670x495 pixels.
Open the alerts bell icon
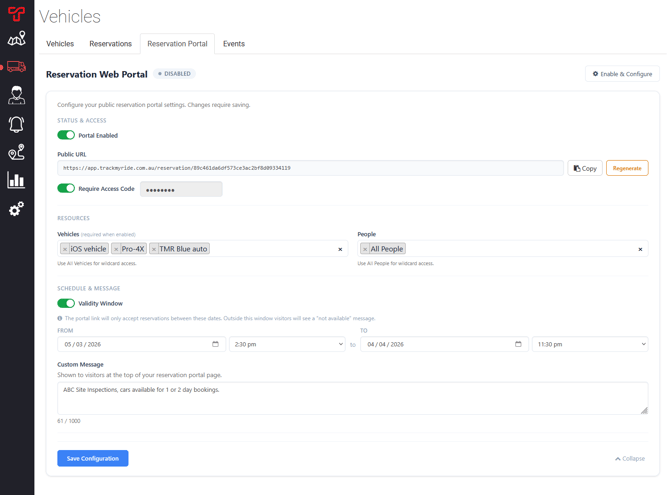click(x=16, y=124)
